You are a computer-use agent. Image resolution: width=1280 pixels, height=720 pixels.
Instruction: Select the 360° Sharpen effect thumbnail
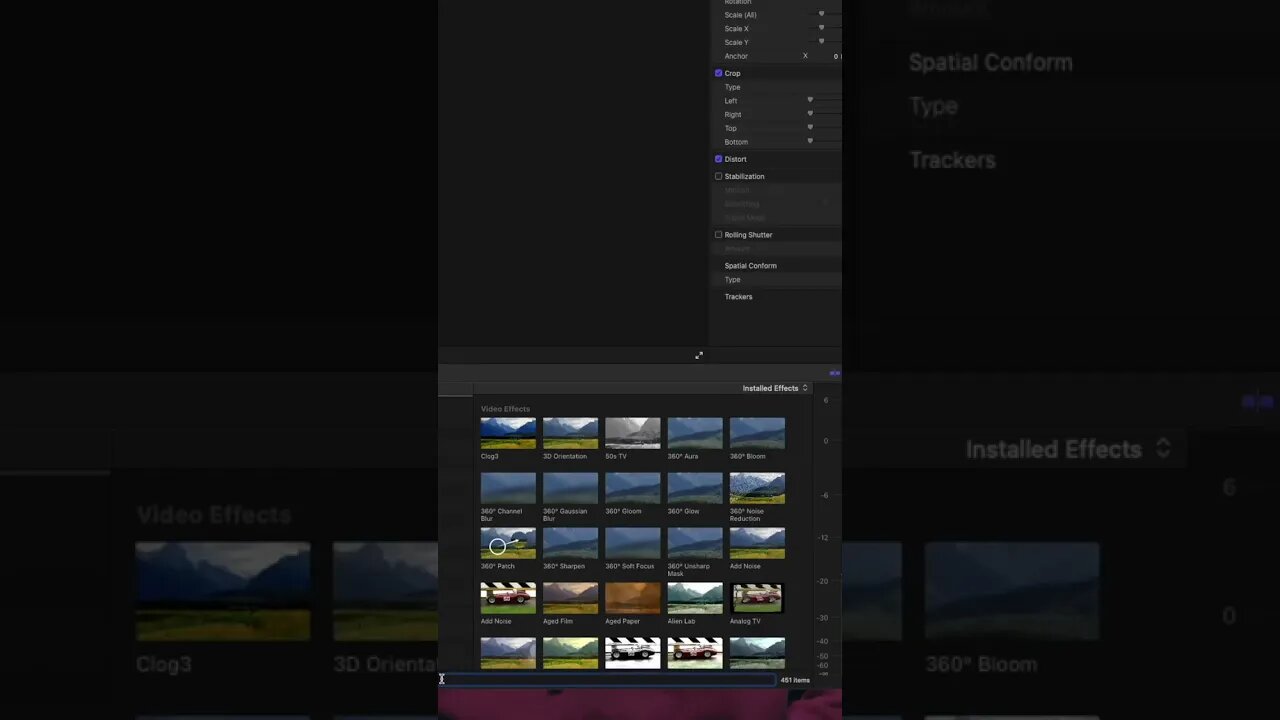(570, 543)
